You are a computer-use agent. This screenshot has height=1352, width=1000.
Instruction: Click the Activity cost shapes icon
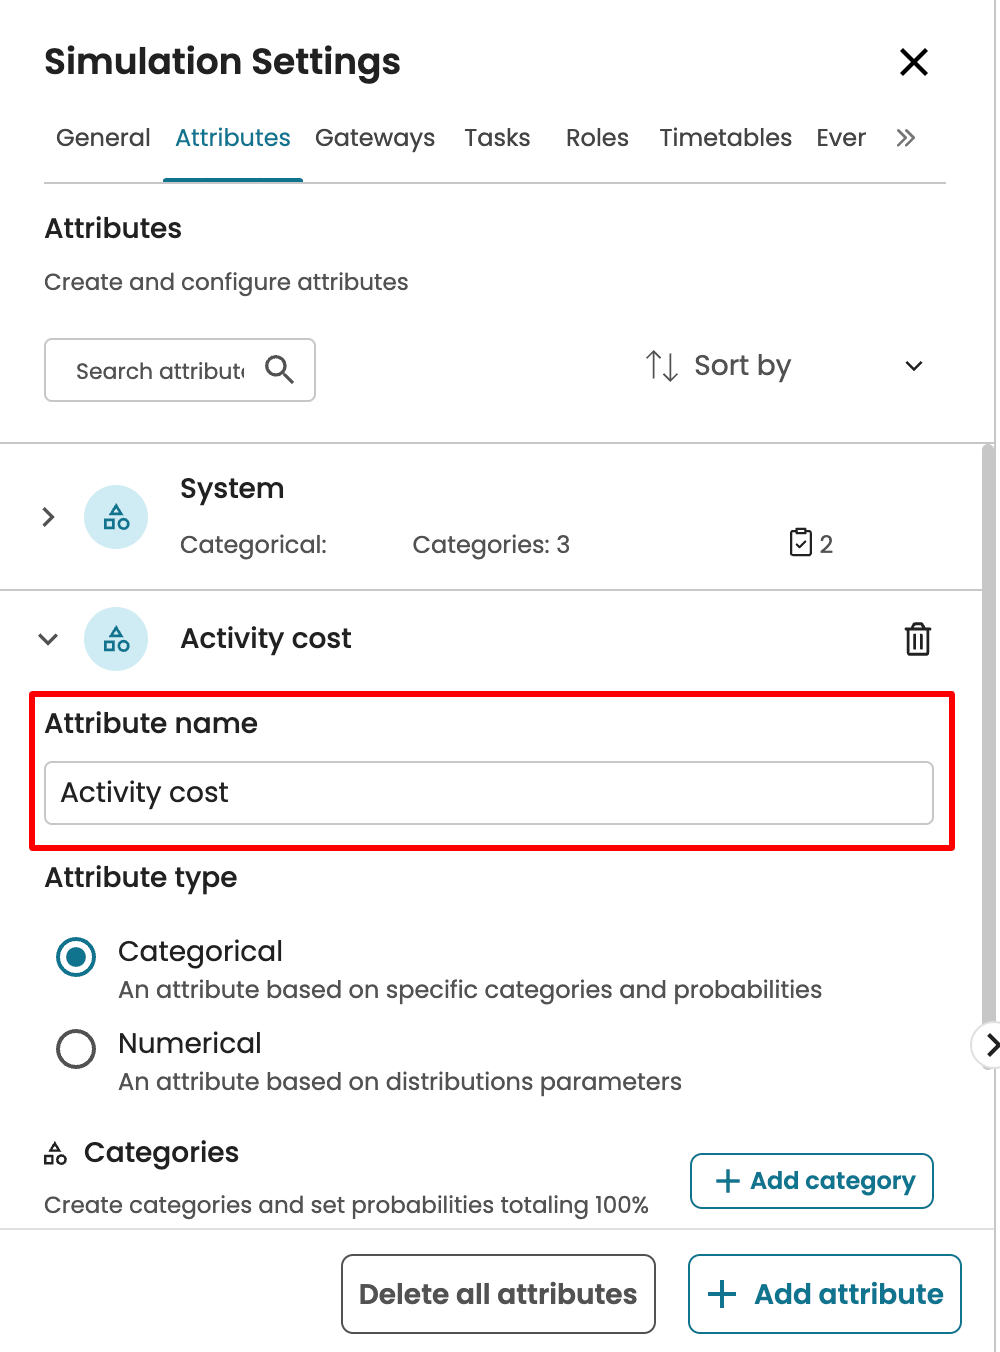point(116,639)
